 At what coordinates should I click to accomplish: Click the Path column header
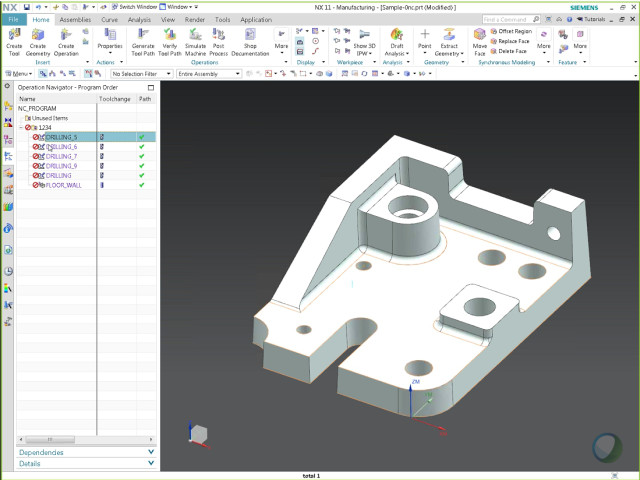pyautogui.click(x=146, y=99)
